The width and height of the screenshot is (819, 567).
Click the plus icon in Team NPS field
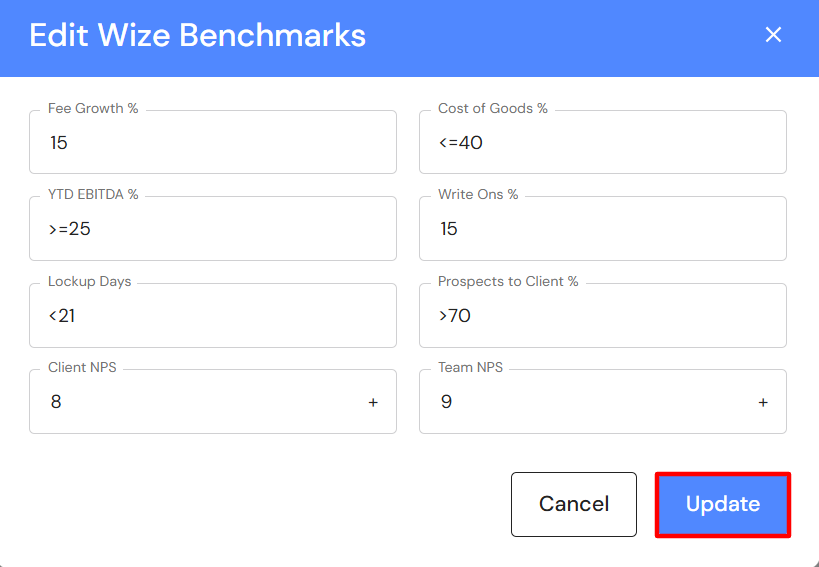coord(763,402)
